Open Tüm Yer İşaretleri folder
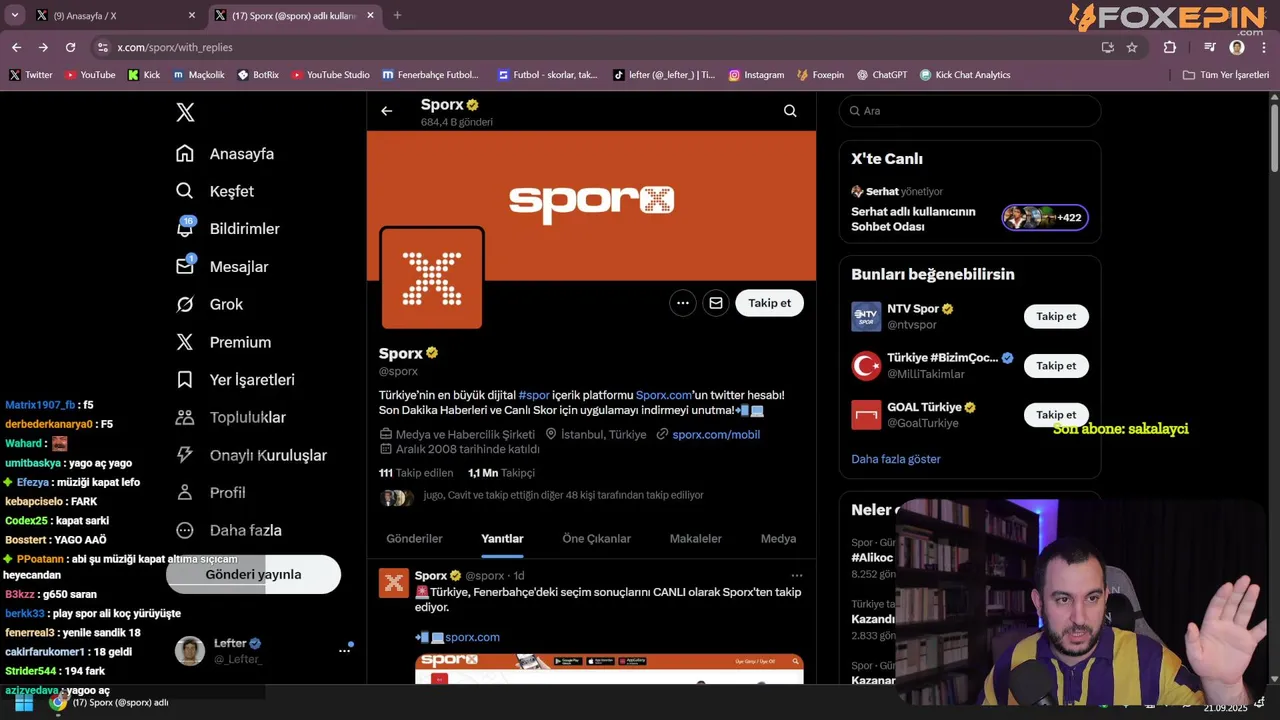Viewport: 1280px width, 720px height. pos(1225,75)
